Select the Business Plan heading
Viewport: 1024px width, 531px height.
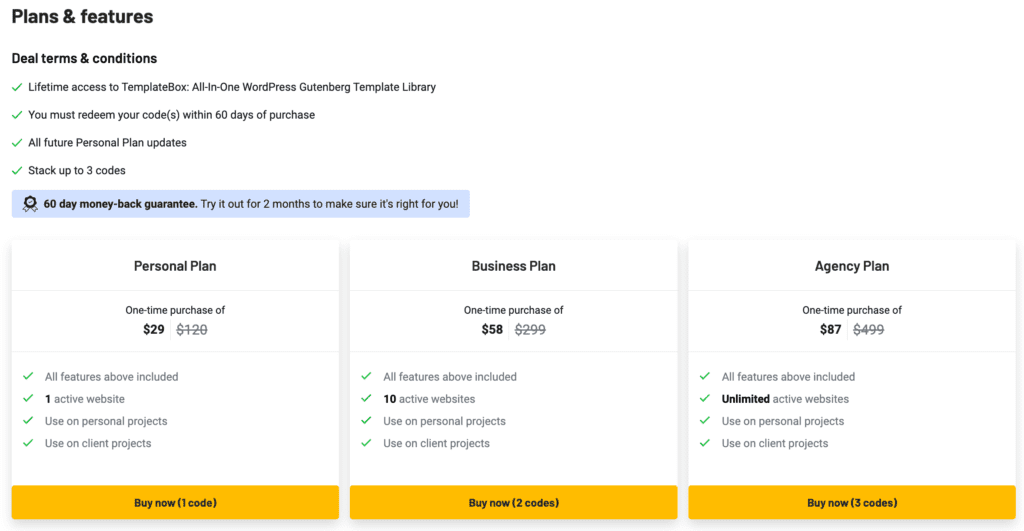[x=513, y=266]
